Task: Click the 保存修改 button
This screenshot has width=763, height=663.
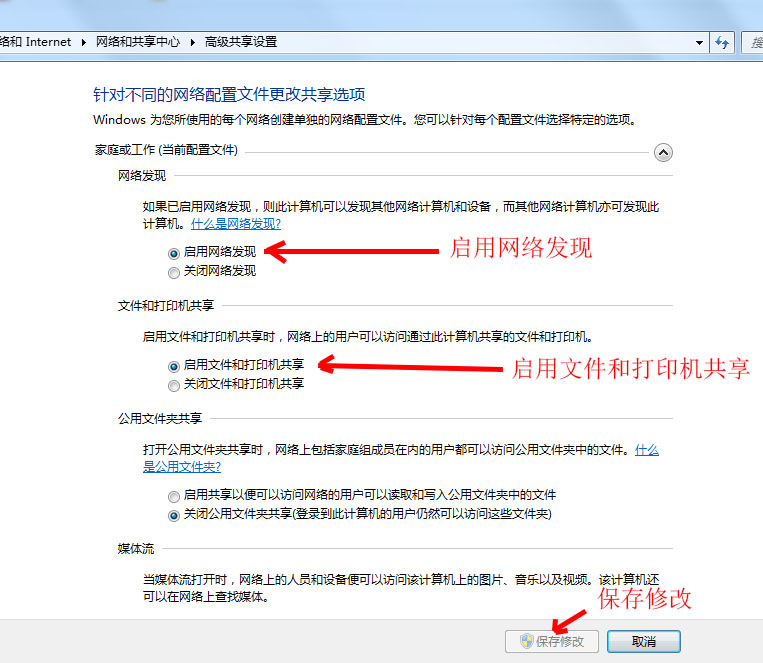Action: pyautogui.click(x=552, y=642)
